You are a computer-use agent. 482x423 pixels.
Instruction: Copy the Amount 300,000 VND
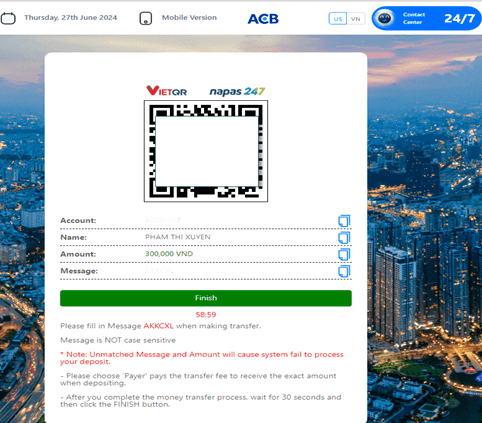pos(344,254)
